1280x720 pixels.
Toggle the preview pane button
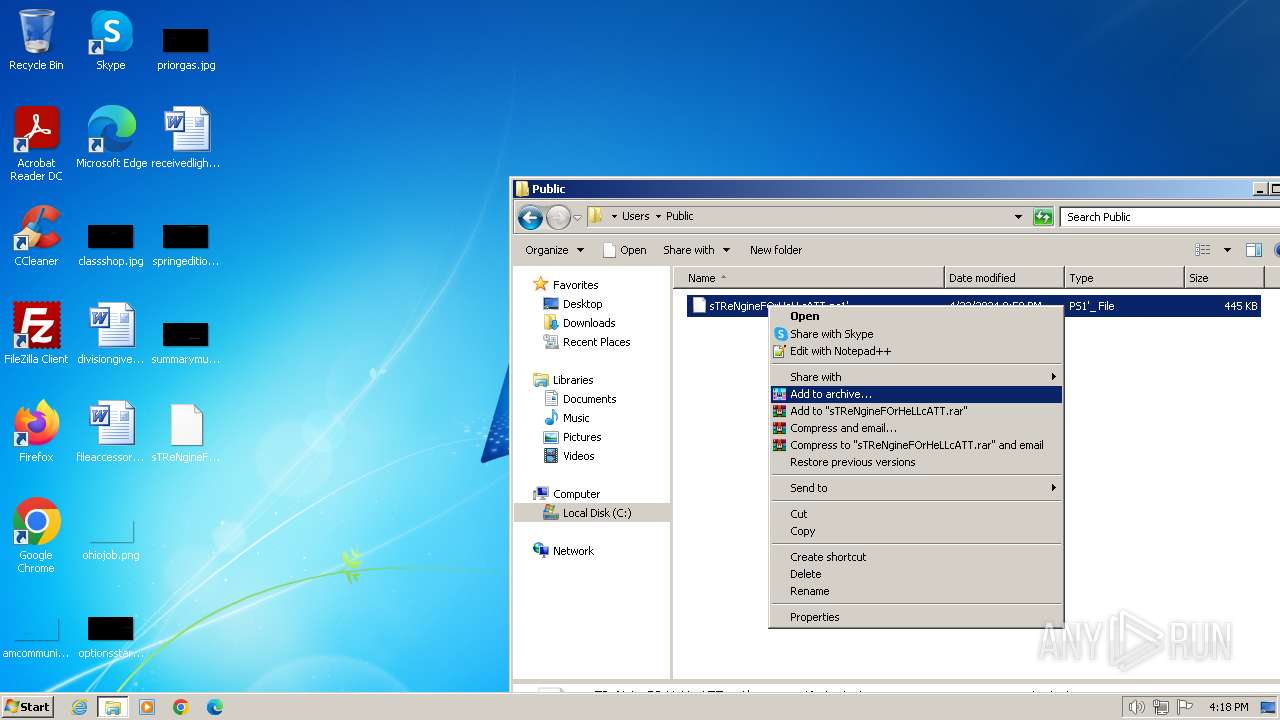tap(1253, 250)
